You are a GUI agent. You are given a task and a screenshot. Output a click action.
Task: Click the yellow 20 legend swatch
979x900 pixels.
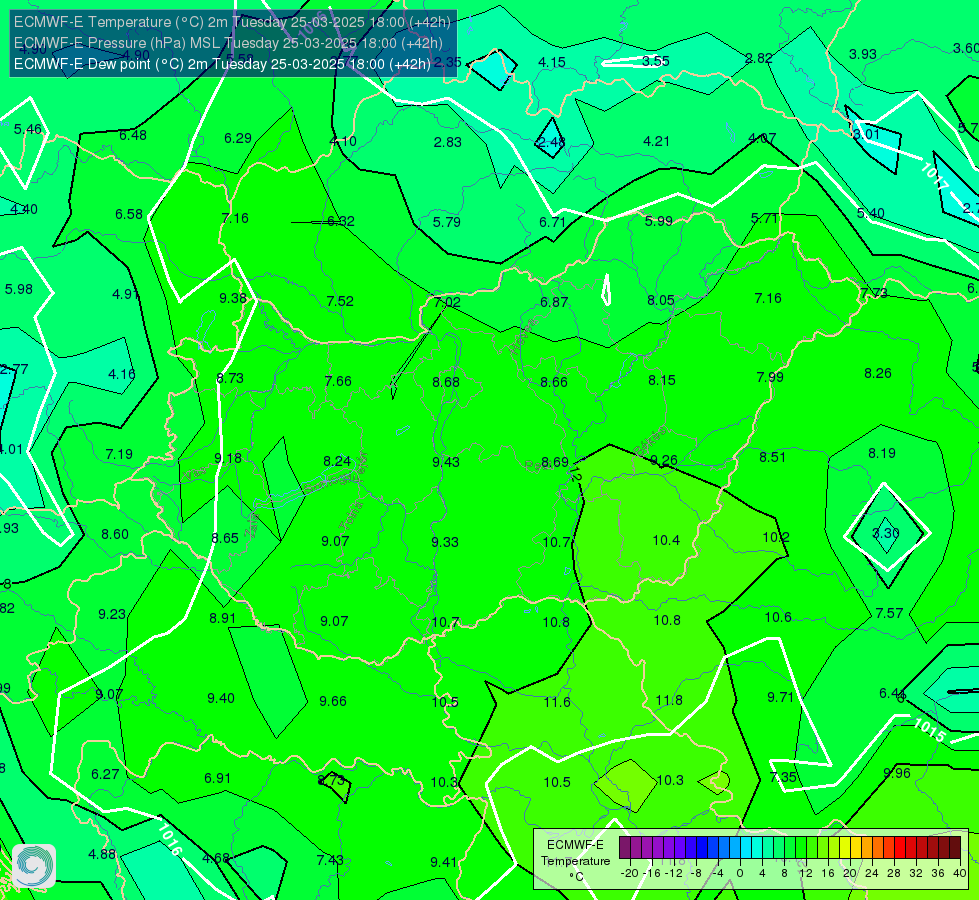tap(845, 848)
